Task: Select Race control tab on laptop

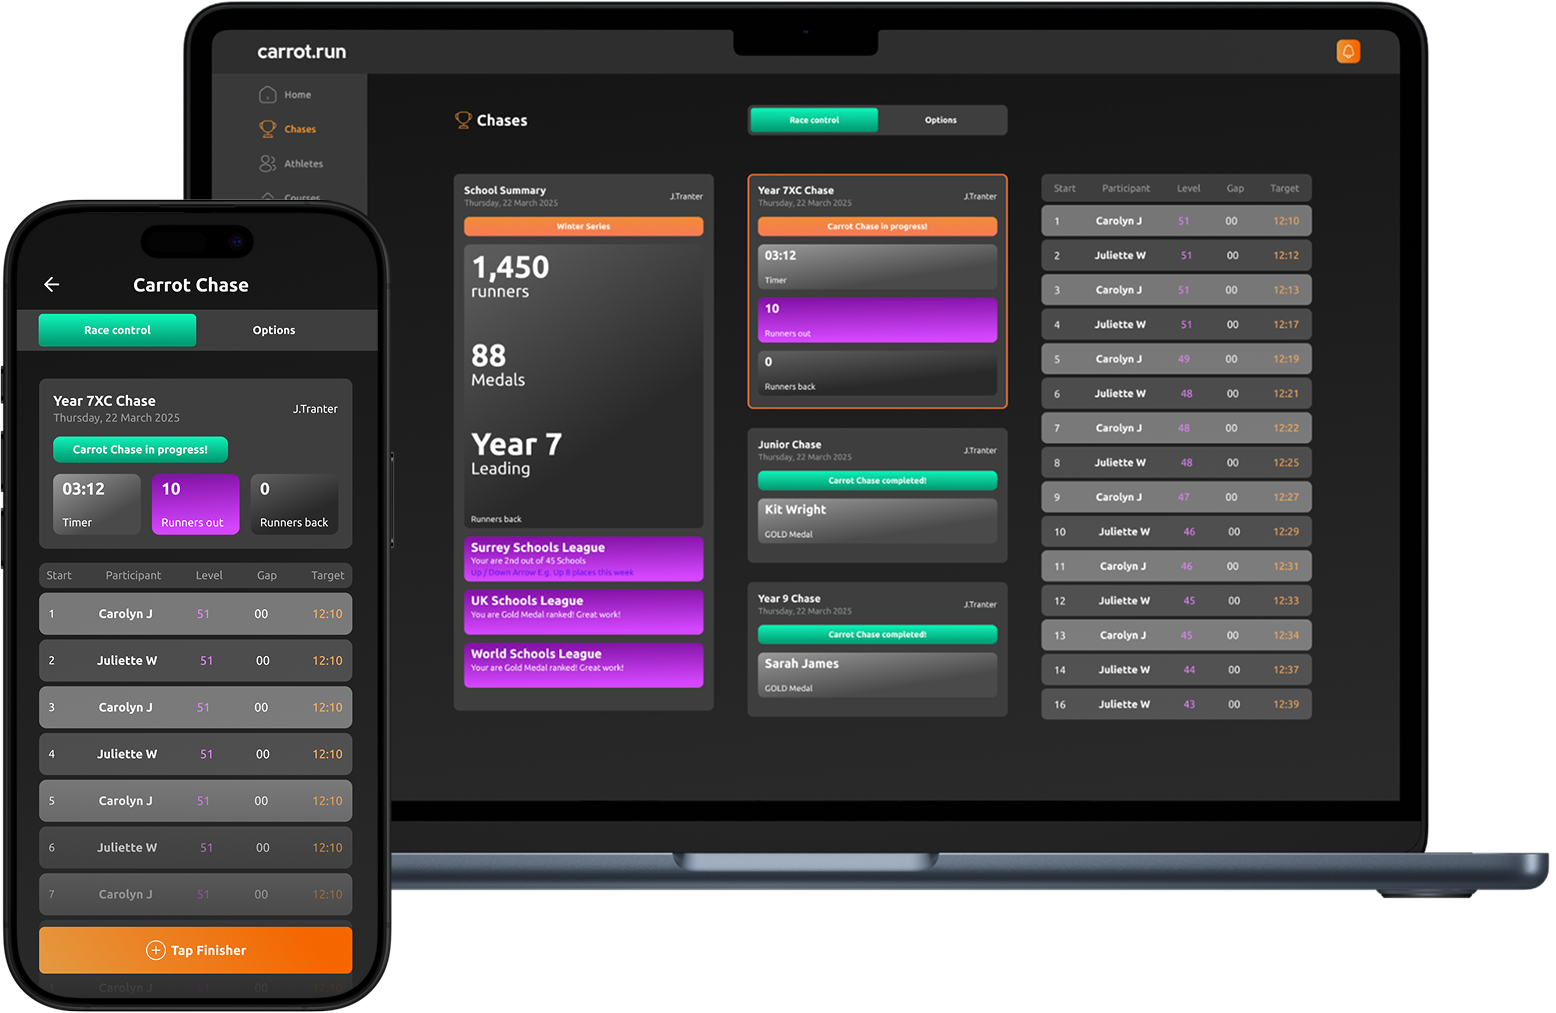Action: click(x=814, y=120)
